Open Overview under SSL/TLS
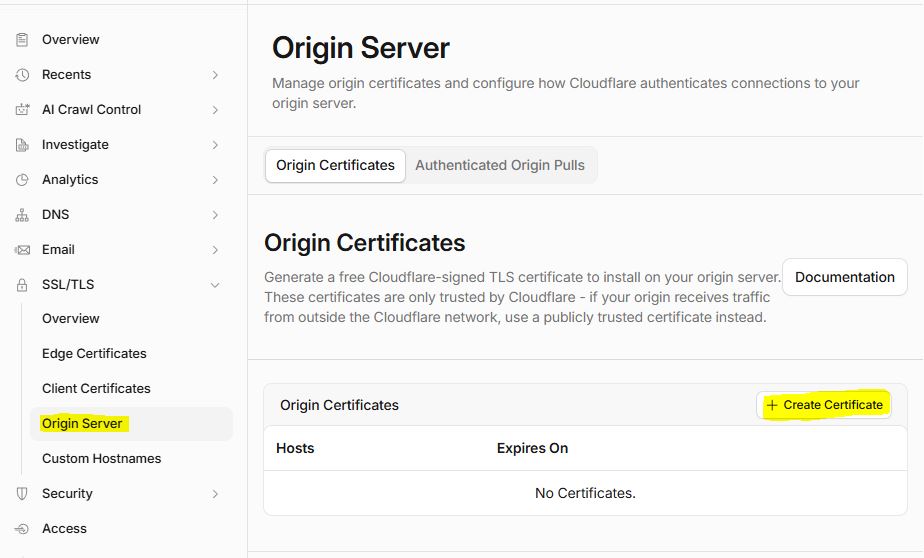The width and height of the screenshot is (924, 558). pyautogui.click(x=70, y=319)
